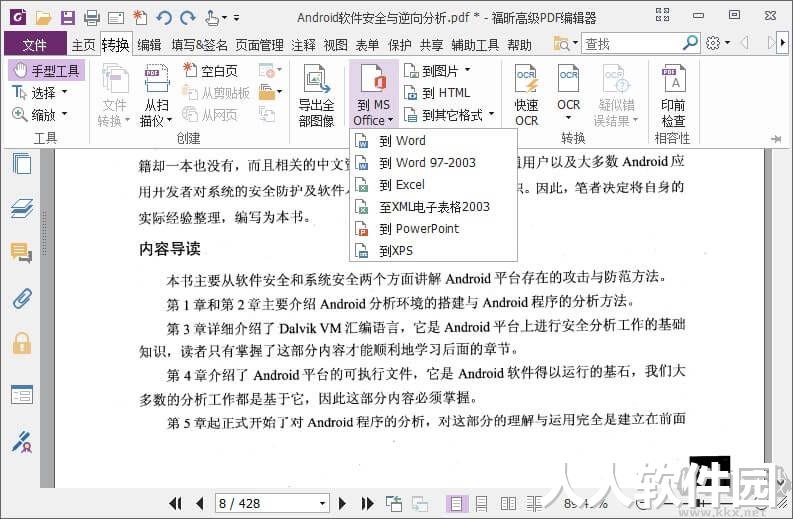The image size is (793, 519).
Task: Open the attachments paperclip panel
Action: click(22, 298)
